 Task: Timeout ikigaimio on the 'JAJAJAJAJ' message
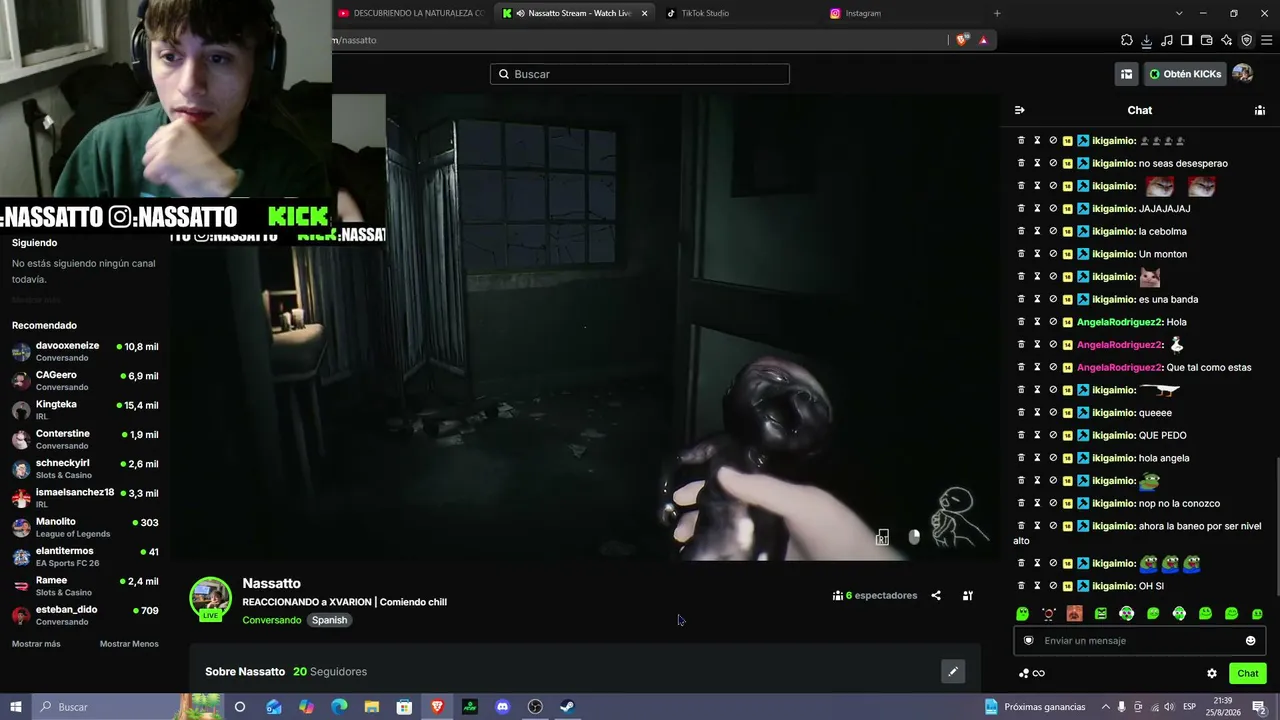[x=1037, y=209]
